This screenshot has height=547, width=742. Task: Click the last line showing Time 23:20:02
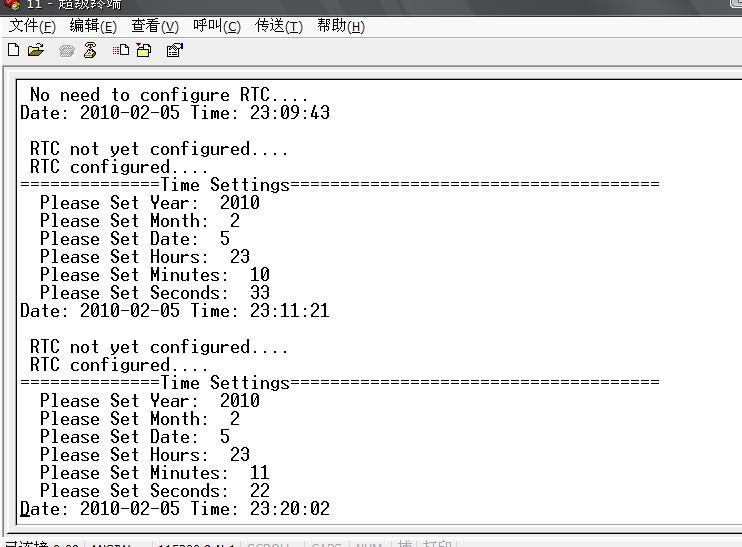[175, 509]
